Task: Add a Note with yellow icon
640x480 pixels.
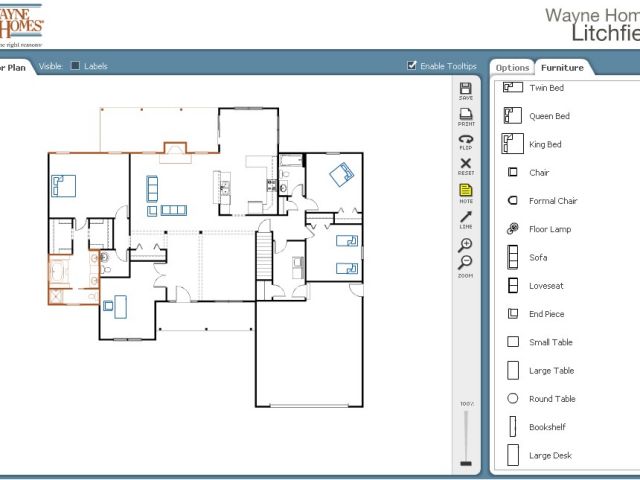Action: tap(466, 190)
